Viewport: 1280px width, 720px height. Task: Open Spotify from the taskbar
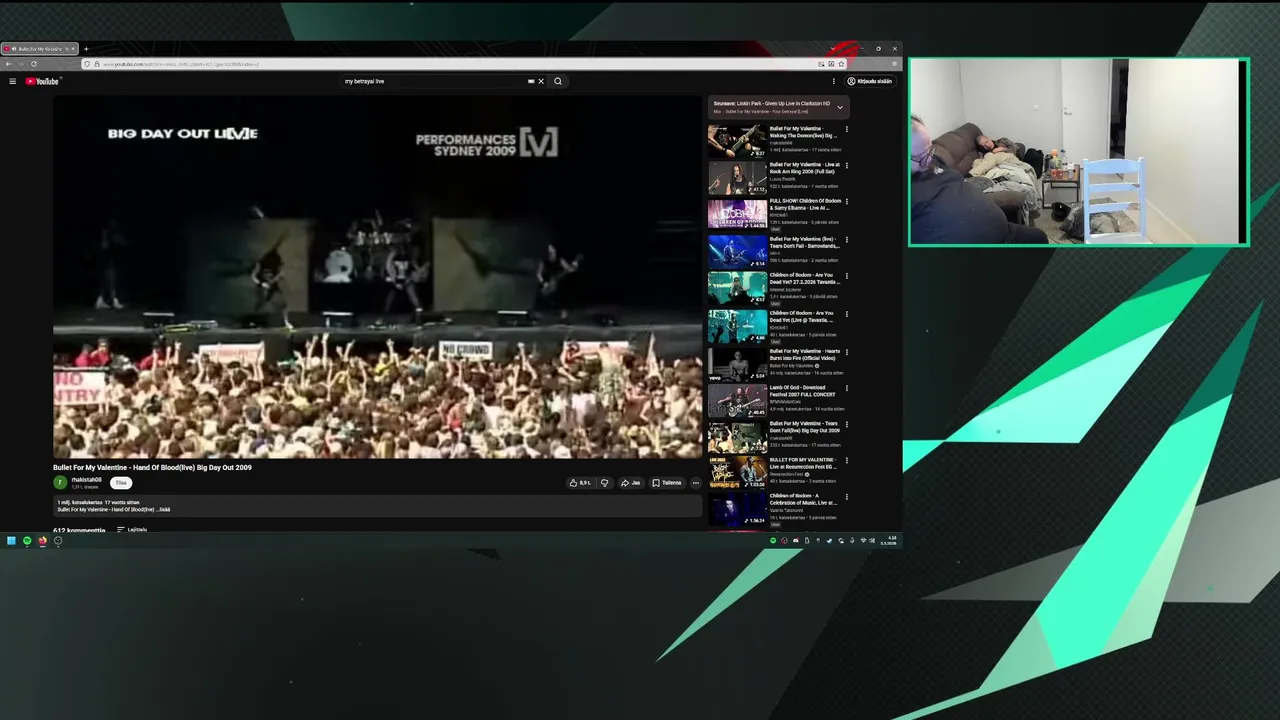point(27,541)
